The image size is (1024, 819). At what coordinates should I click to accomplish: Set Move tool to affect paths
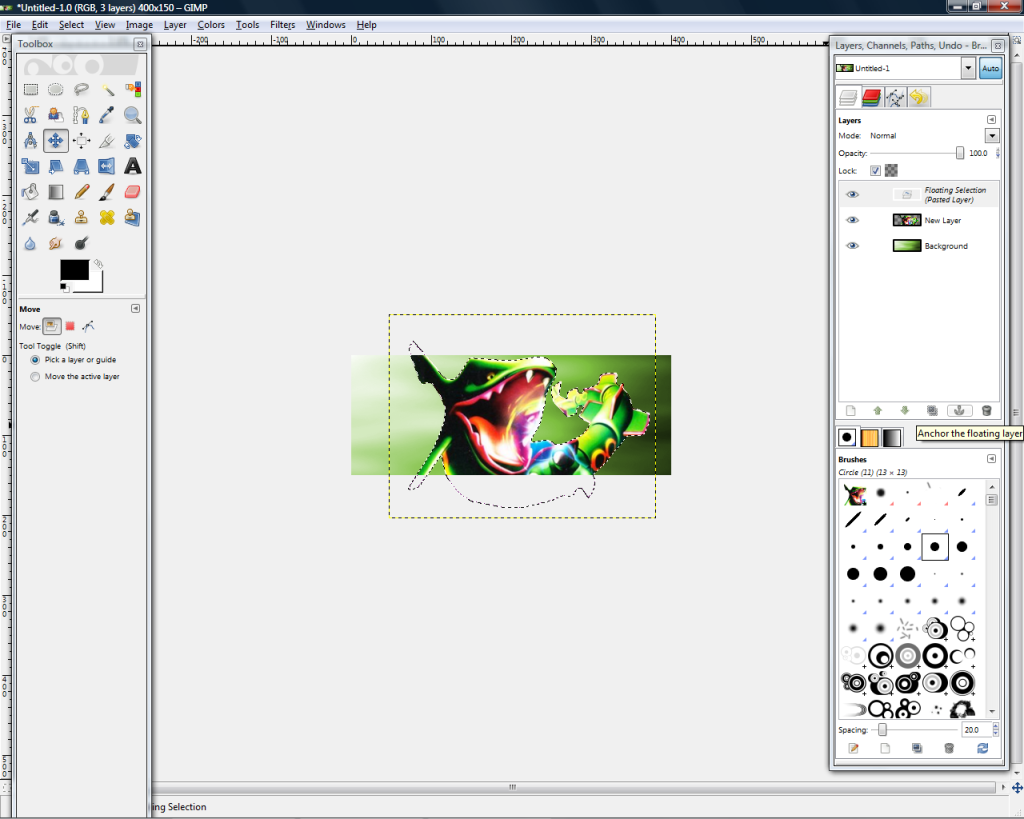coord(89,327)
